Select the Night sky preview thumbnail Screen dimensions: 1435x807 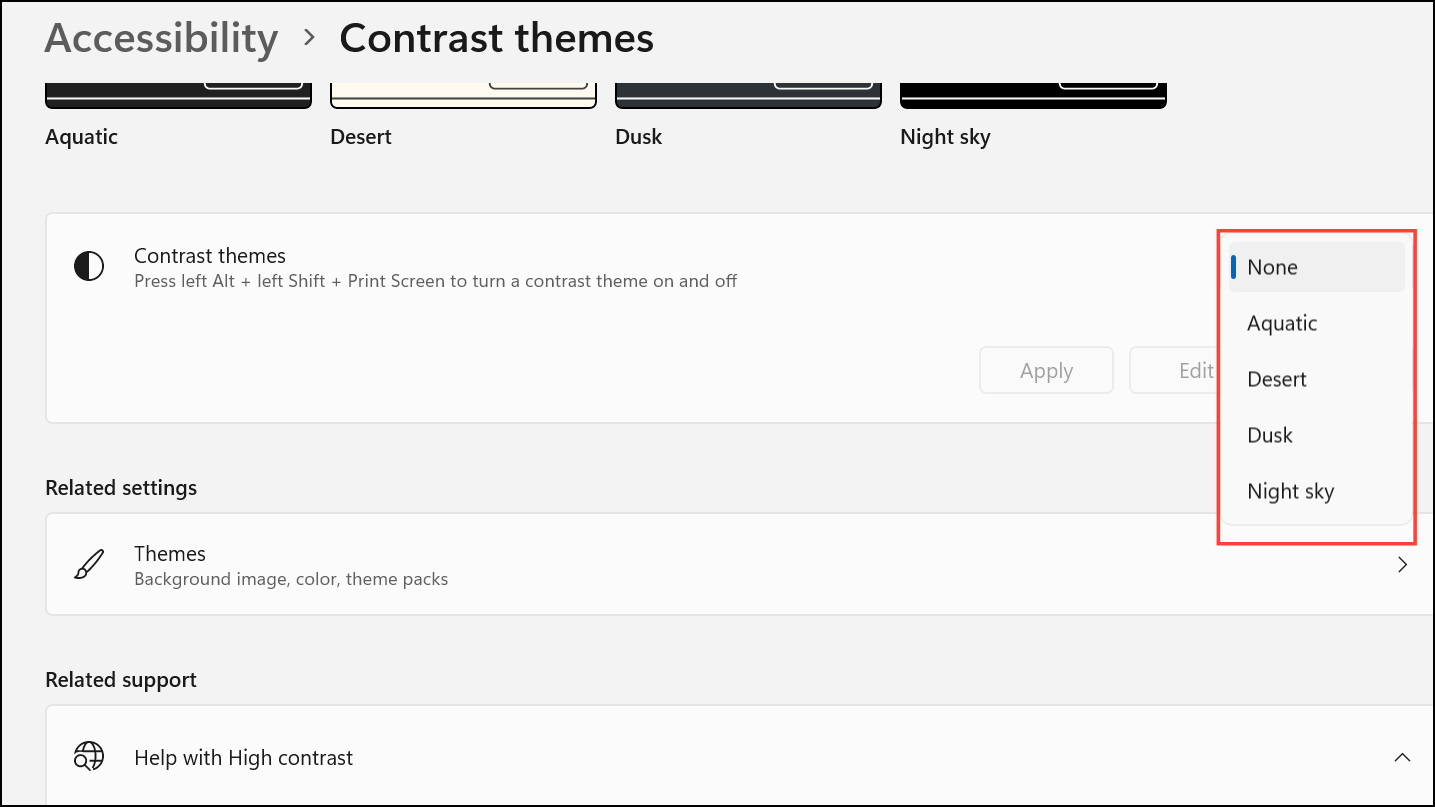pyautogui.click(x=1033, y=96)
